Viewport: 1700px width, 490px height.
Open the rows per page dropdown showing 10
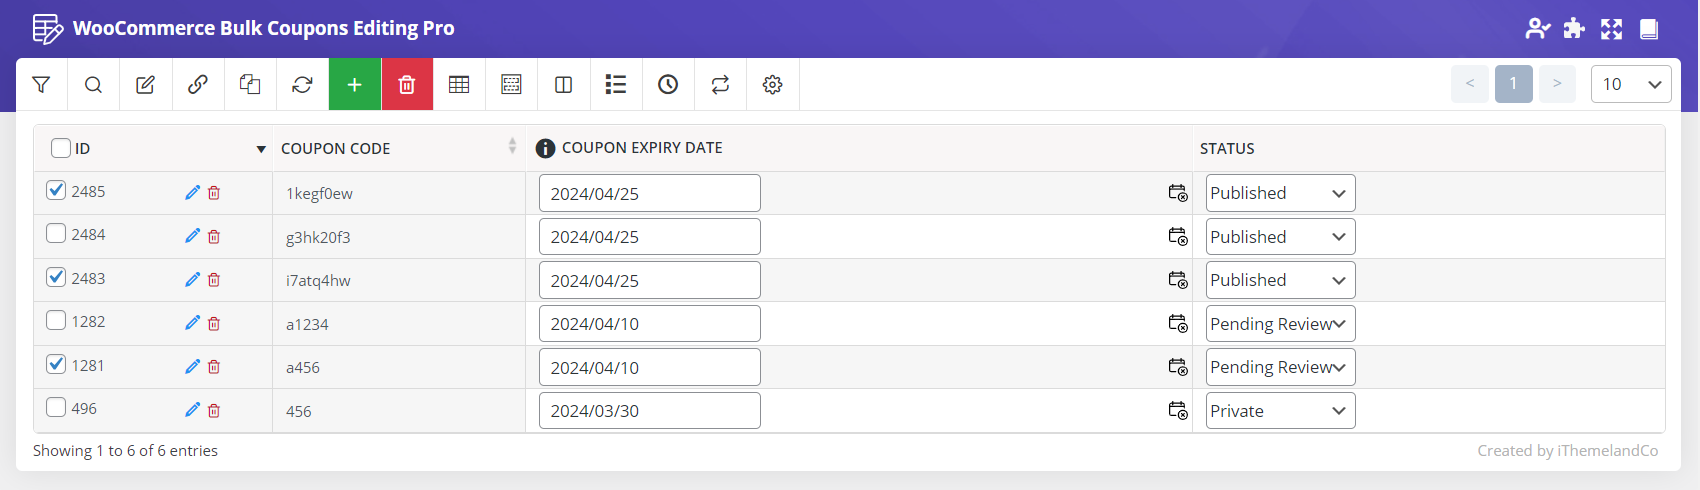point(1630,84)
